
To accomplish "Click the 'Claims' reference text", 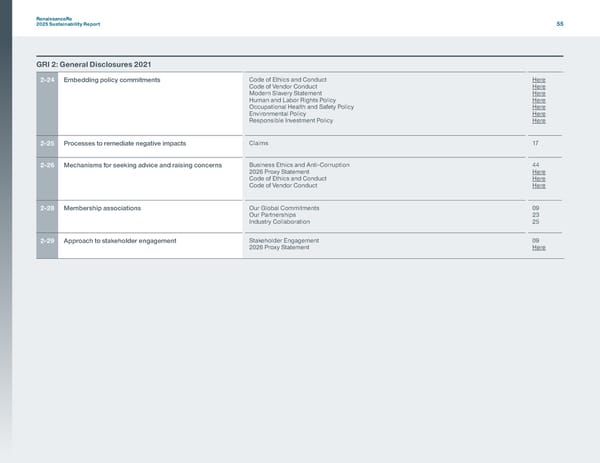I will (259, 143).
